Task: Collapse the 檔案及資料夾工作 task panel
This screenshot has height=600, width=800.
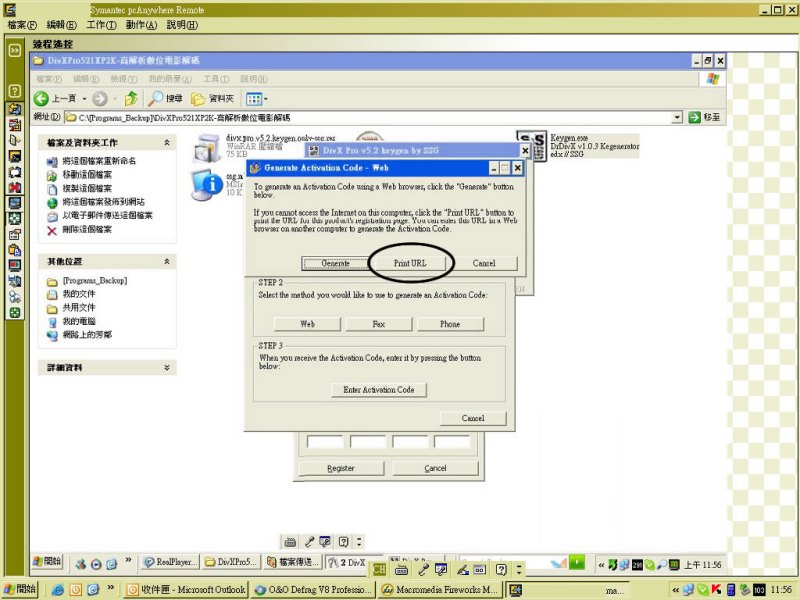Action: click(x=167, y=143)
